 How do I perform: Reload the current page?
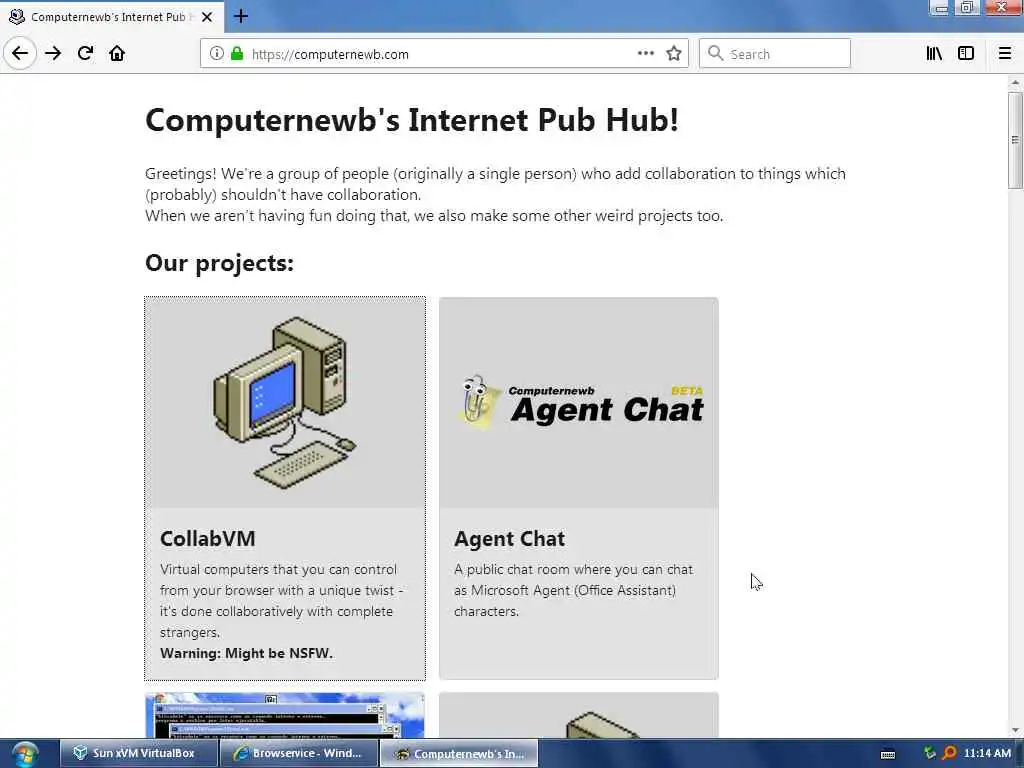[x=85, y=53]
